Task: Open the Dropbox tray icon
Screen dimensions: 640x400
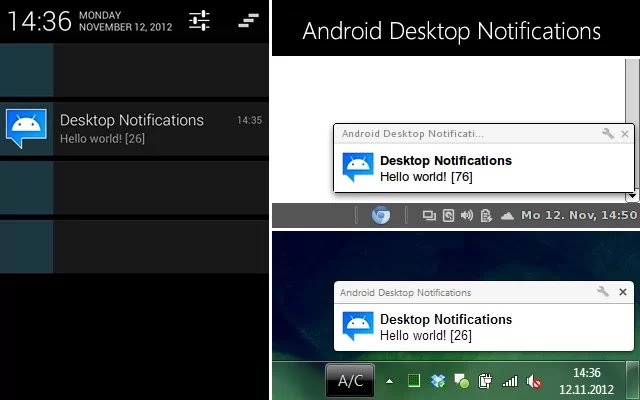Action: coord(438,381)
